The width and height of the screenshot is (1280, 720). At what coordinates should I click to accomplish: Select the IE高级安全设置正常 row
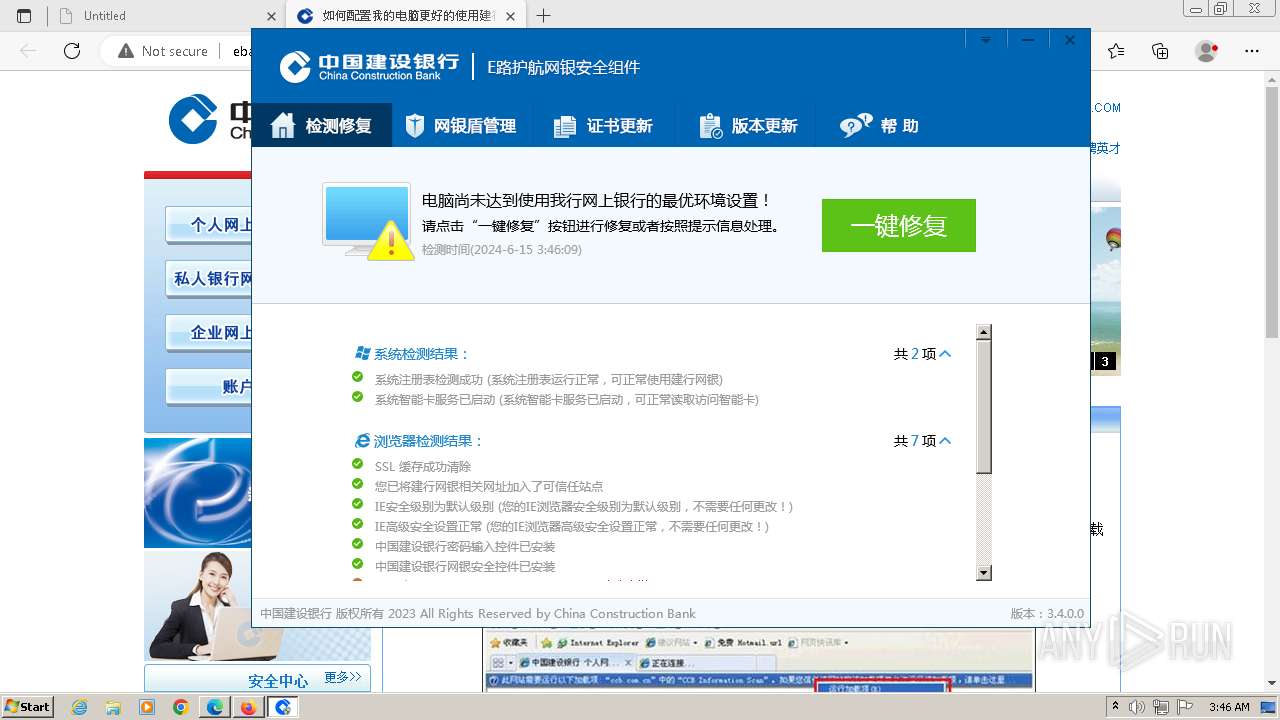[x=572, y=527]
